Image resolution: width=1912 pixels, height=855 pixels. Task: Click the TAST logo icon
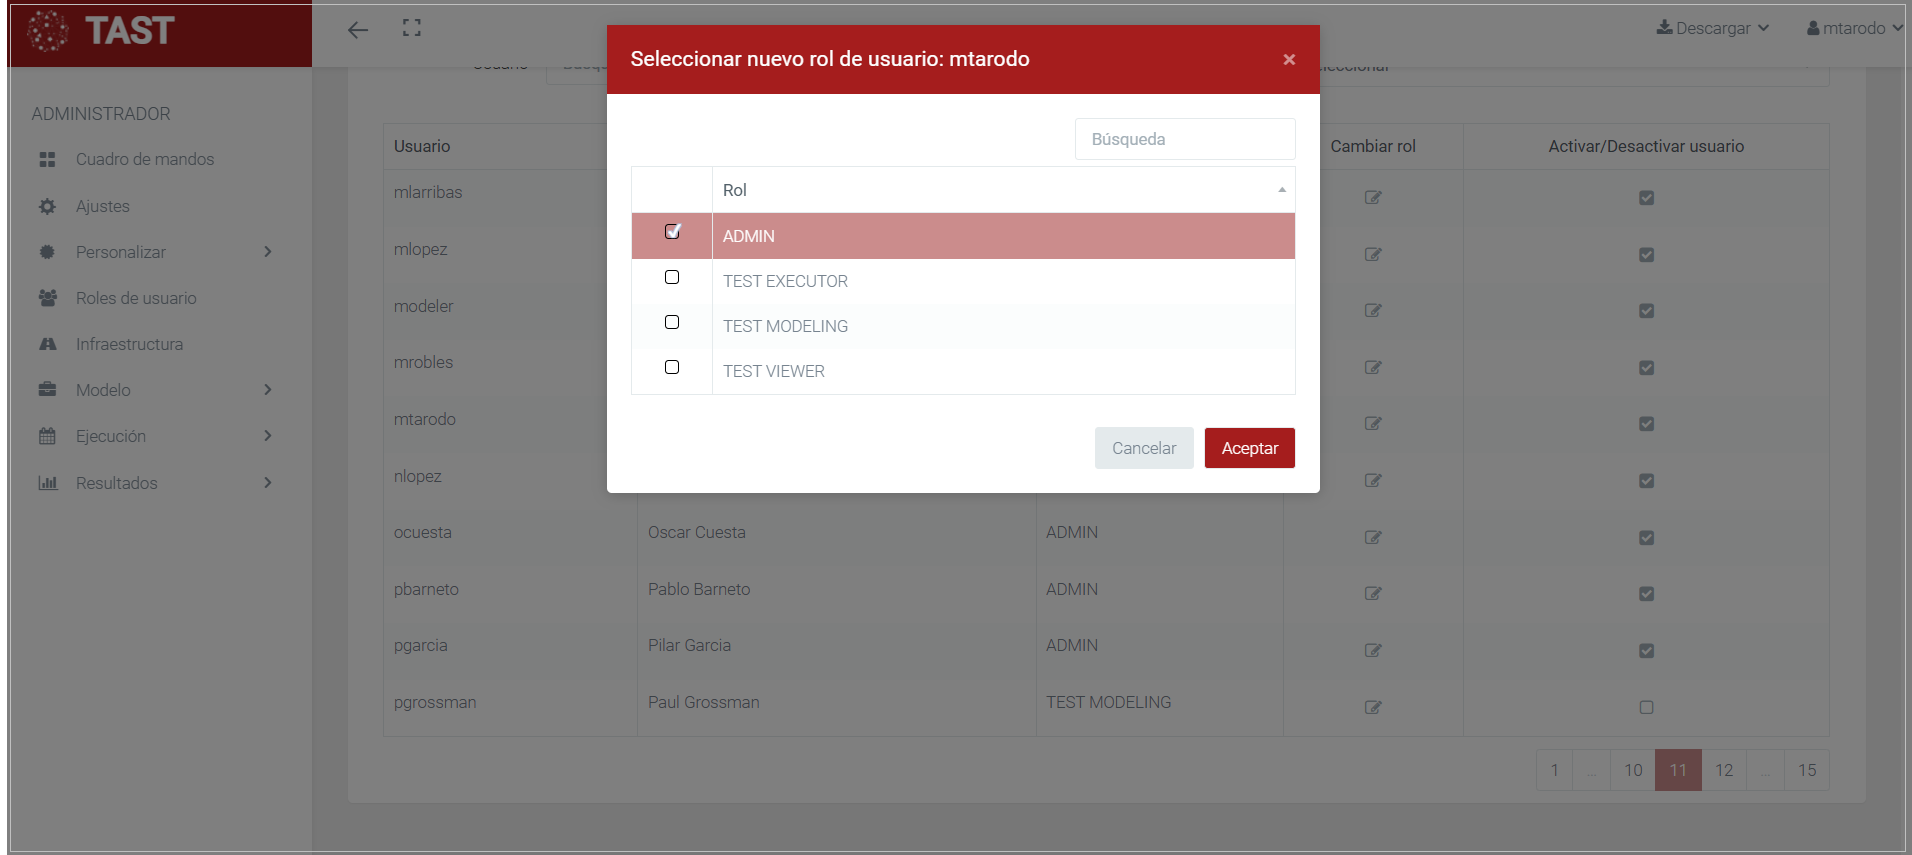(x=47, y=31)
